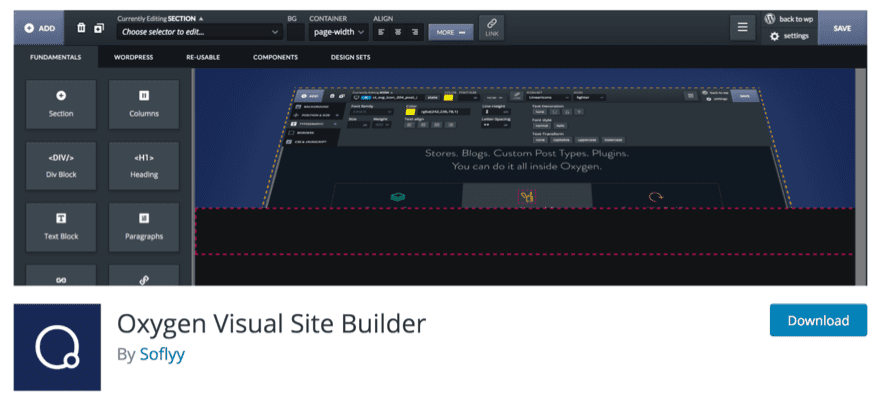Open the Soflyy author link

pos(162,354)
